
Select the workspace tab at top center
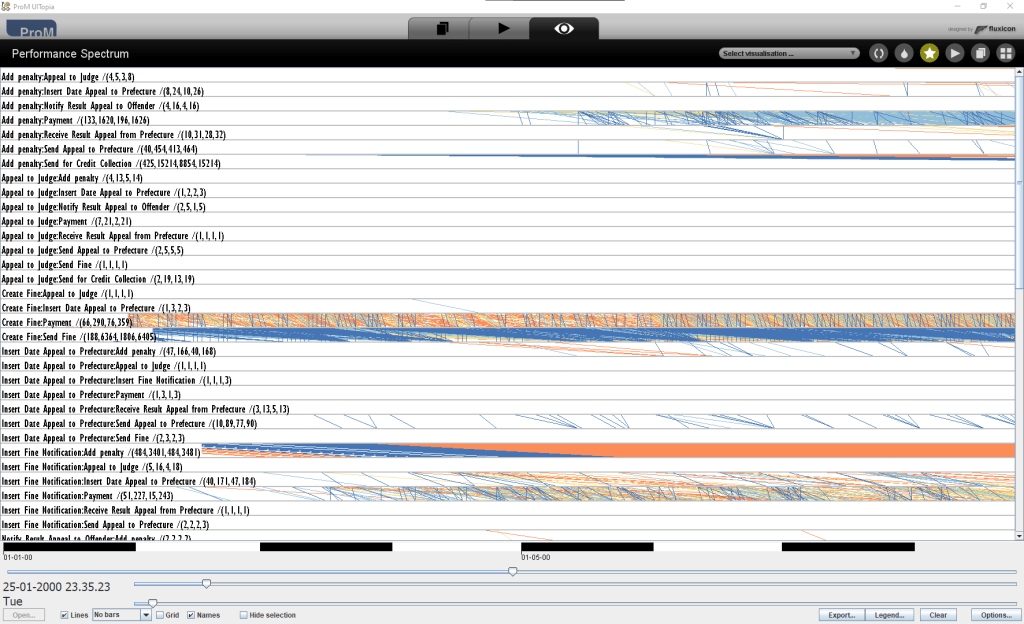point(441,29)
